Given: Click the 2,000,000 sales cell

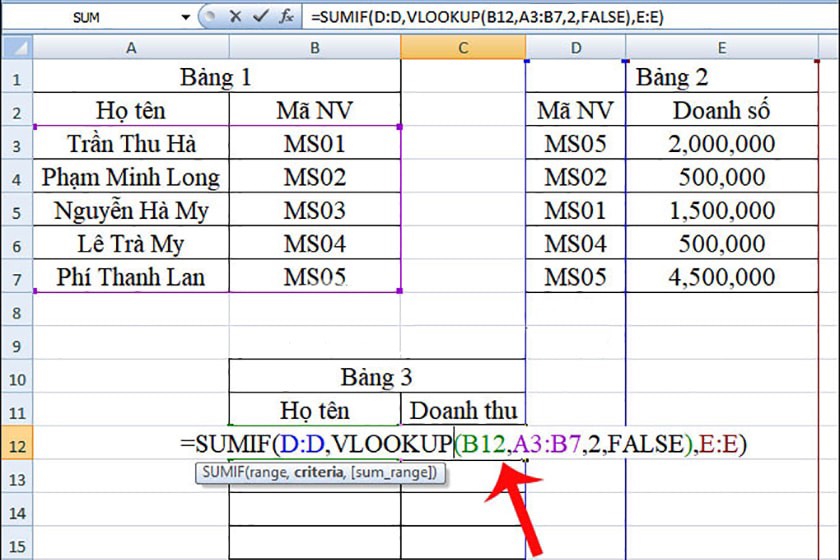Looking at the screenshot, I should tap(722, 143).
